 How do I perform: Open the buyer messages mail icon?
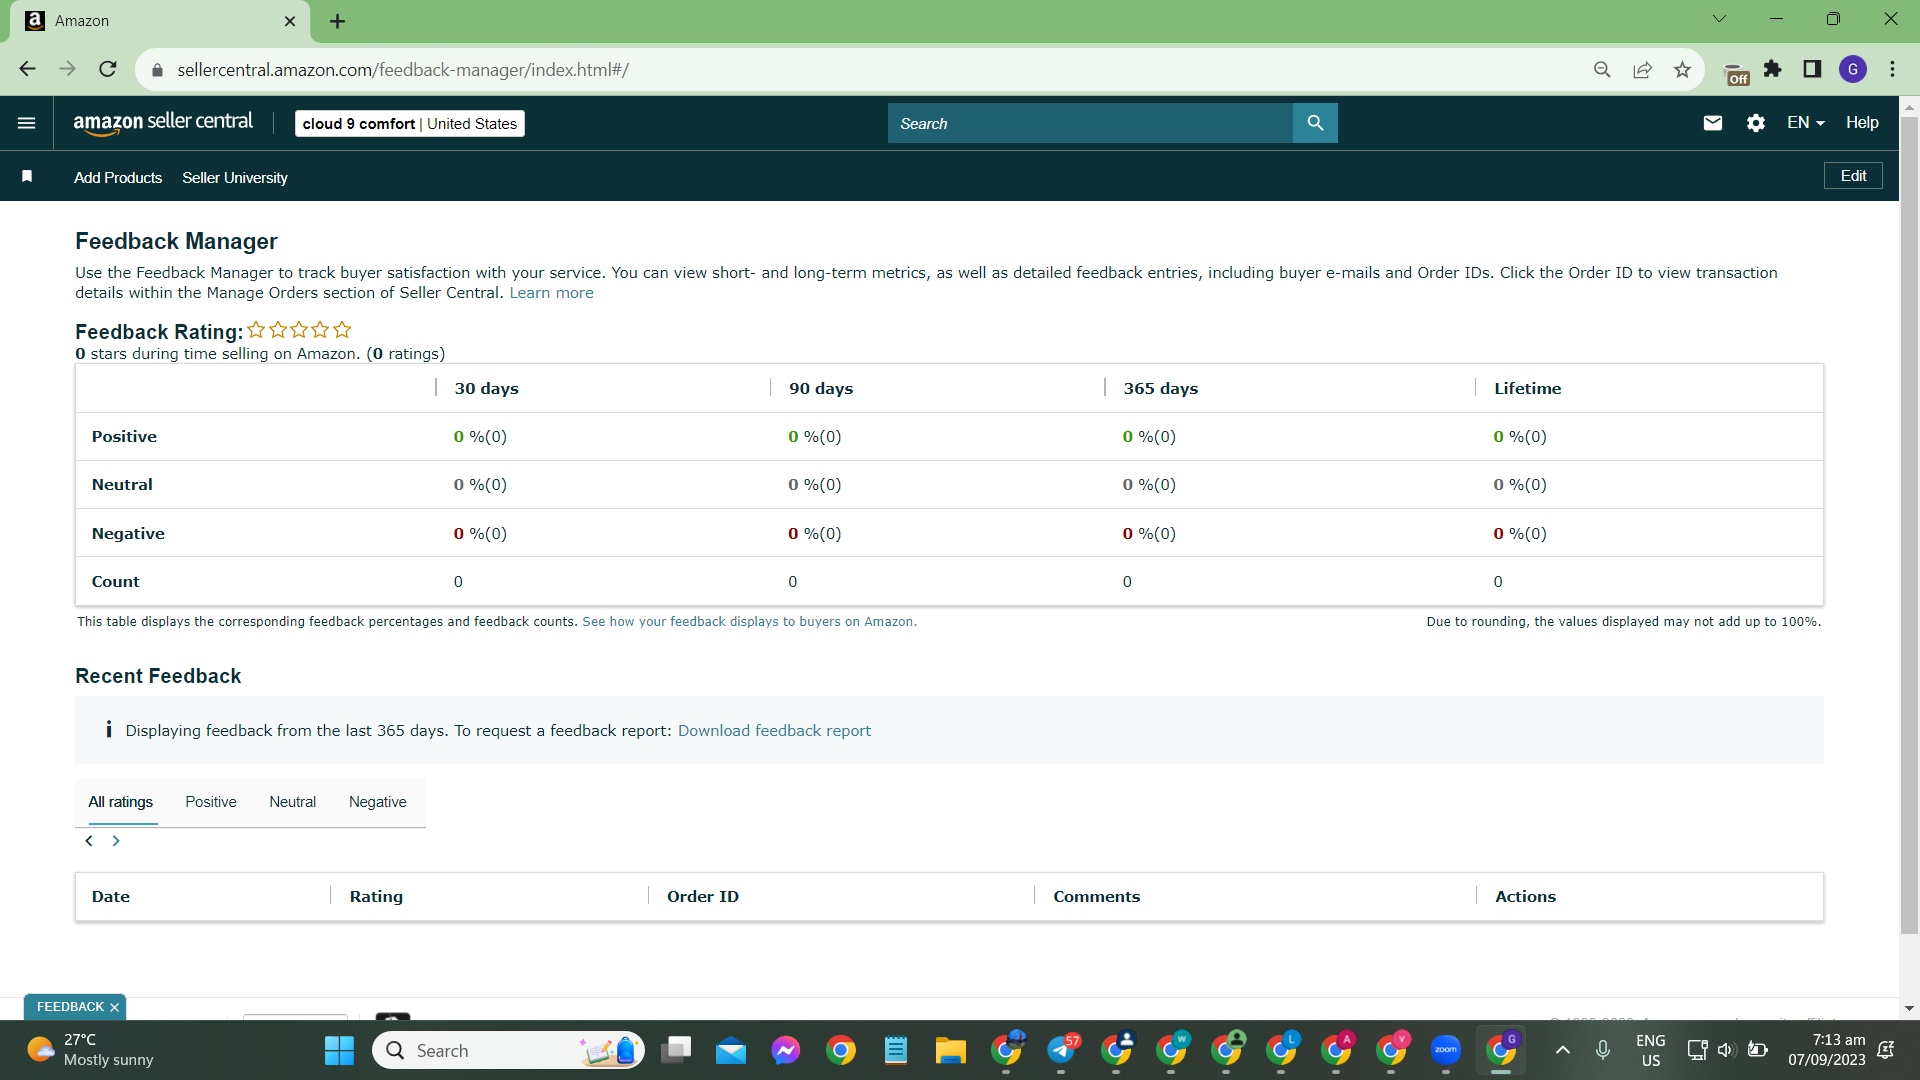tap(1713, 123)
